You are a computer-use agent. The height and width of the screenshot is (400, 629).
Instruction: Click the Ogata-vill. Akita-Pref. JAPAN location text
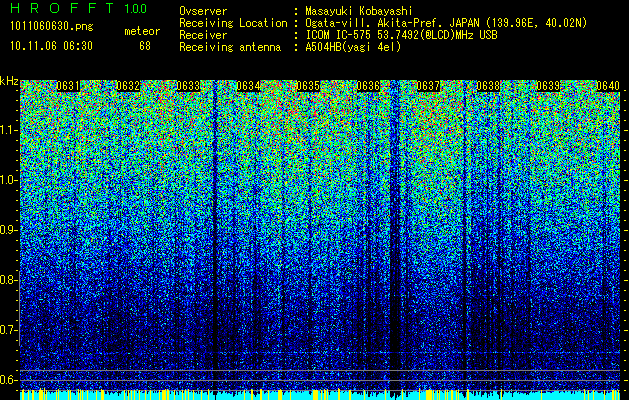tap(446, 23)
